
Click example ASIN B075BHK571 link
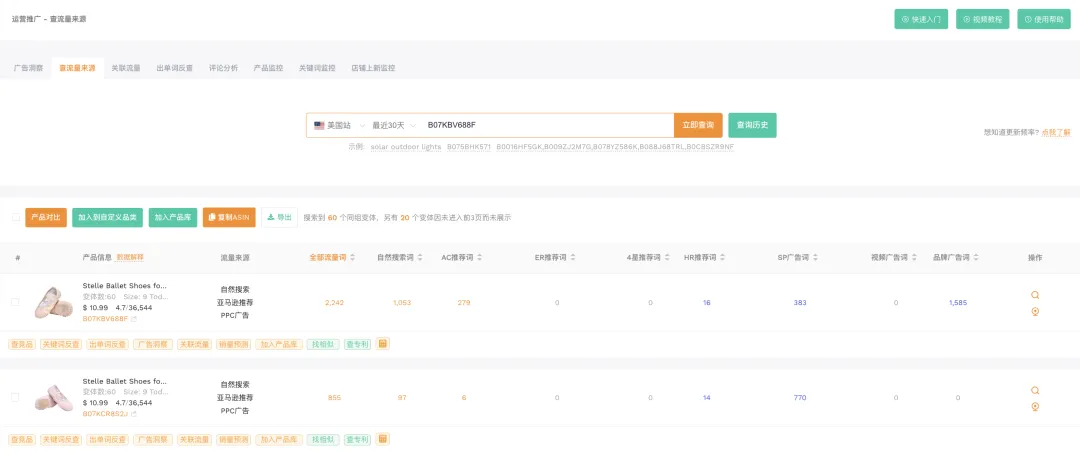(469, 147)
